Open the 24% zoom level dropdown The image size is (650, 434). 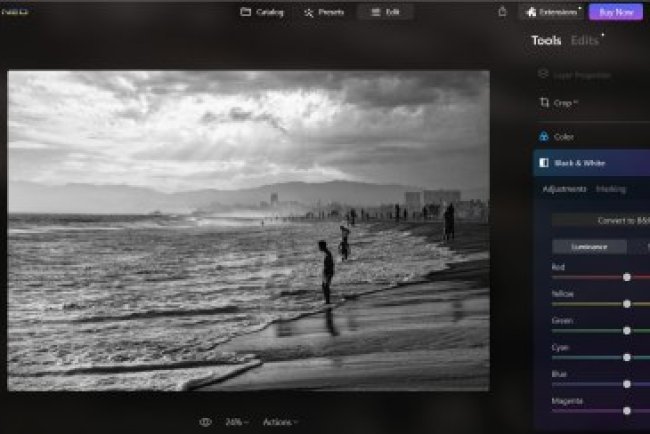[237, 422]
